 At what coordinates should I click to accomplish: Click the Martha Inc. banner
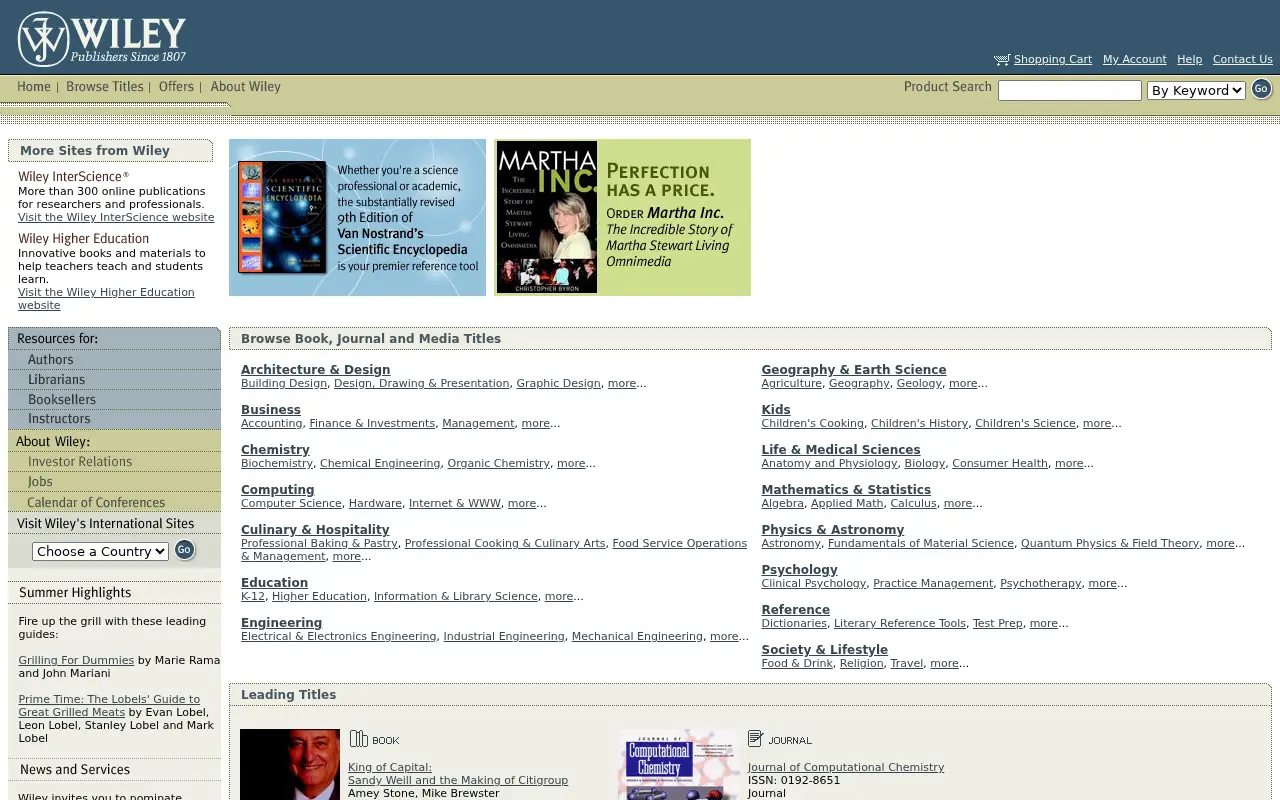(x=622, y=217)
